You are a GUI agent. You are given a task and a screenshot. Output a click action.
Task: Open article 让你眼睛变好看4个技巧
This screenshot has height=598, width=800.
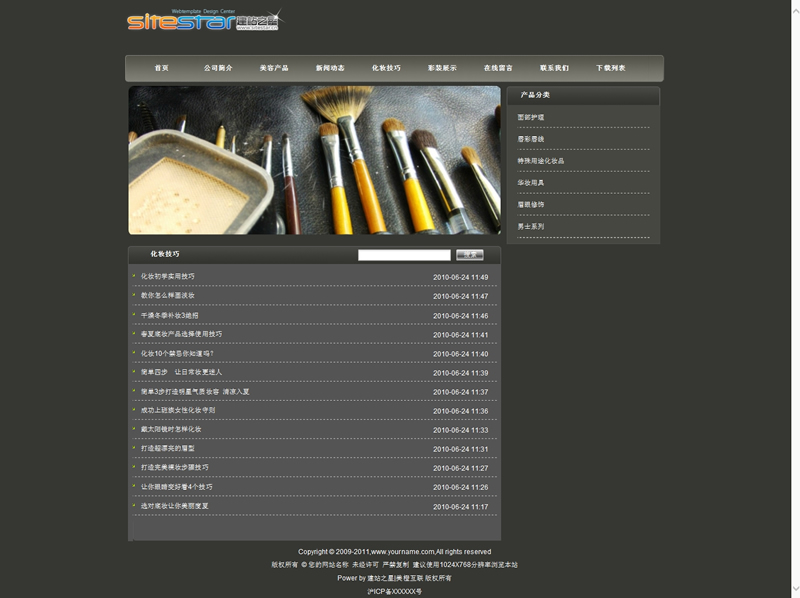coord(177,487)
